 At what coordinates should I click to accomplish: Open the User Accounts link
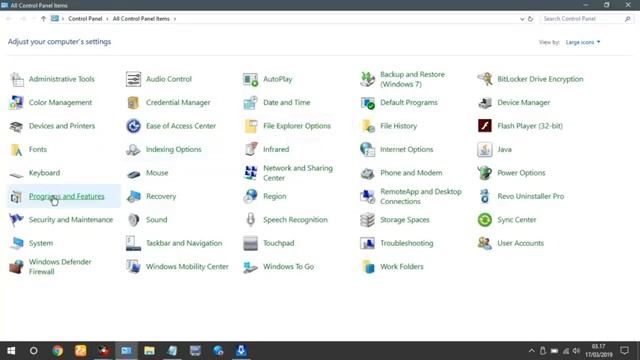click(520, 243)
